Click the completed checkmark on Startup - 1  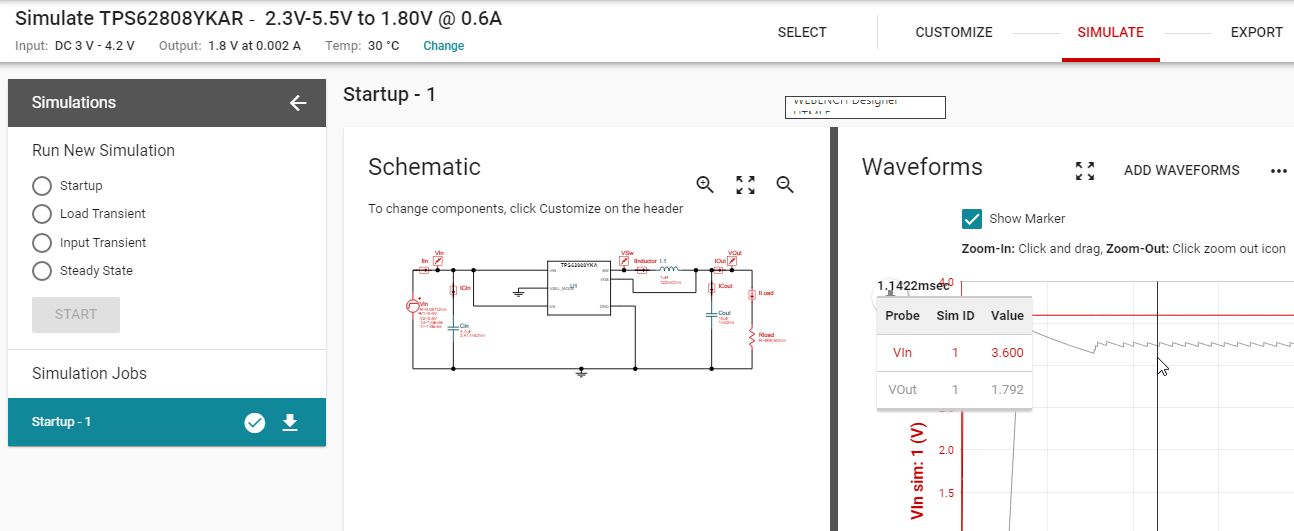click(255, 423)
